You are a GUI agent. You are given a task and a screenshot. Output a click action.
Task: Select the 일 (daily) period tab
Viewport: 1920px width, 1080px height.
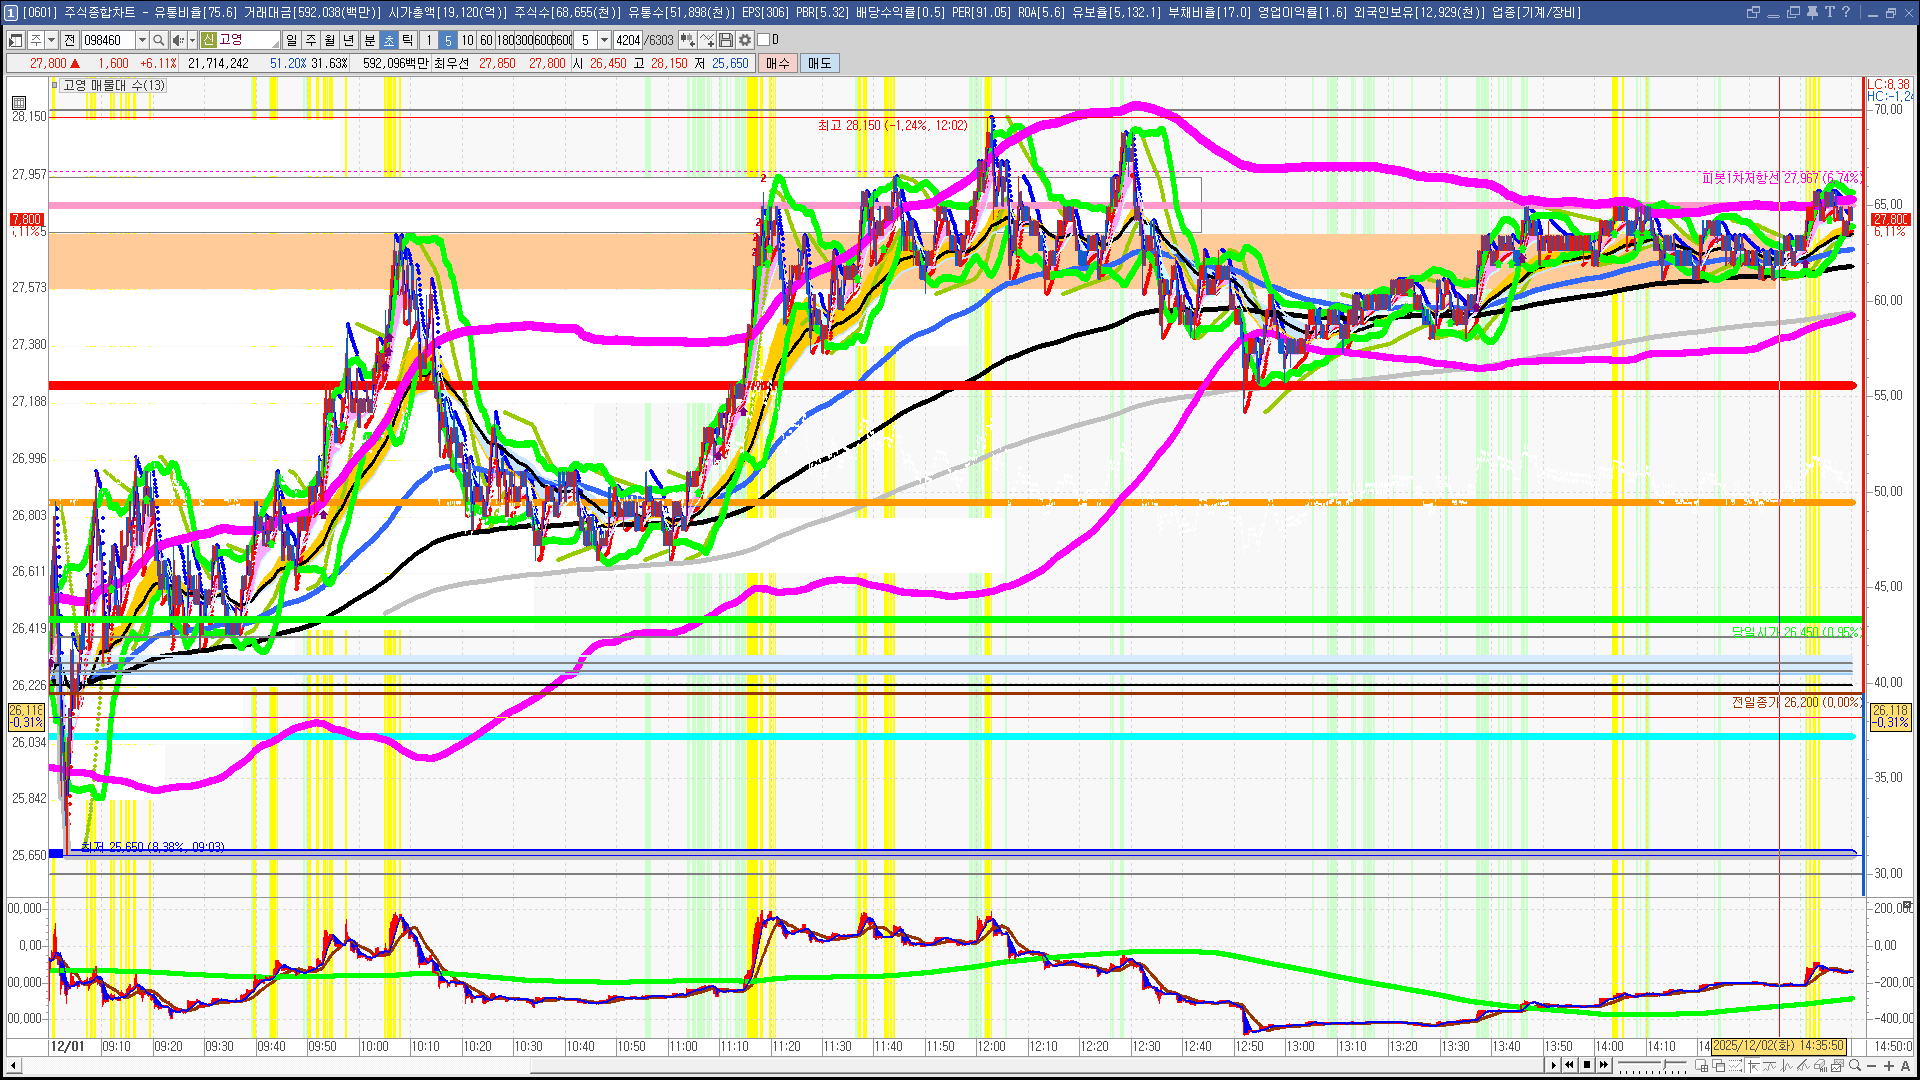tap(291, 40)
